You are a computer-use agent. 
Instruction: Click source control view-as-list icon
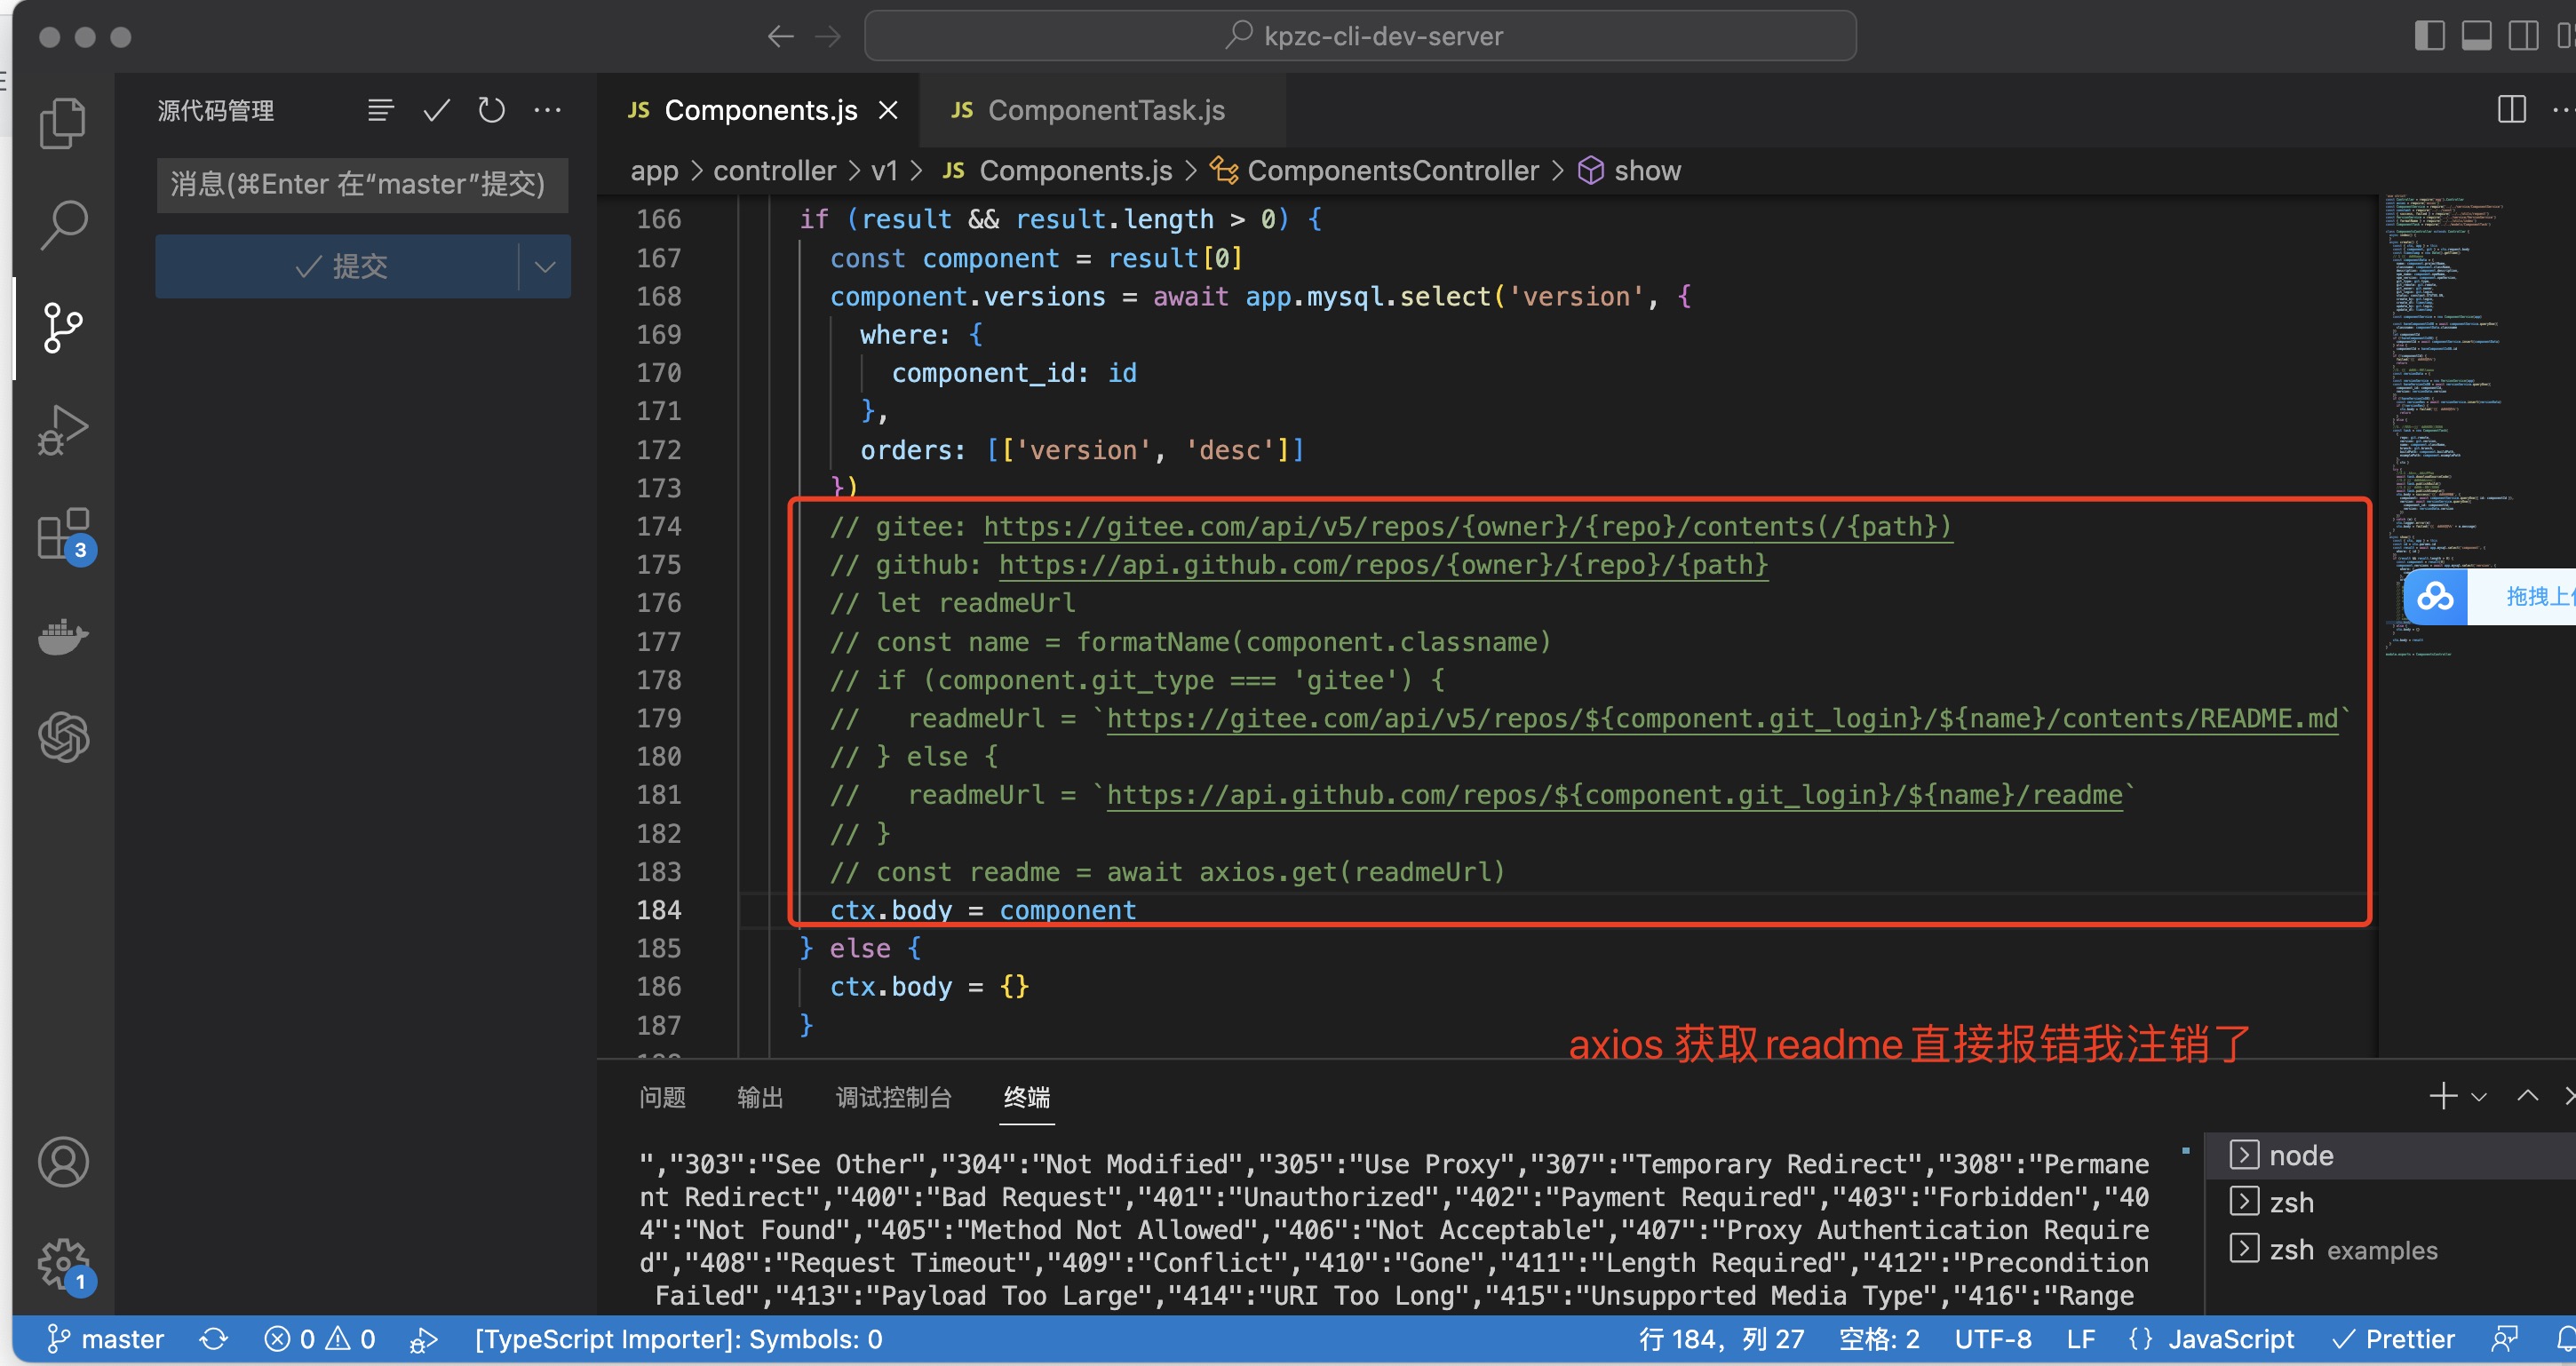[380, 110]
